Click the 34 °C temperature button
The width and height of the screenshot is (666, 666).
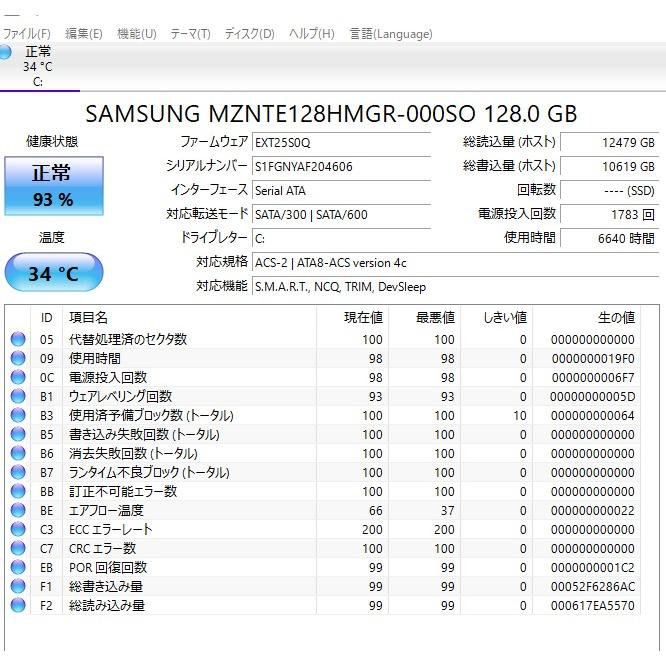(54, 273)
